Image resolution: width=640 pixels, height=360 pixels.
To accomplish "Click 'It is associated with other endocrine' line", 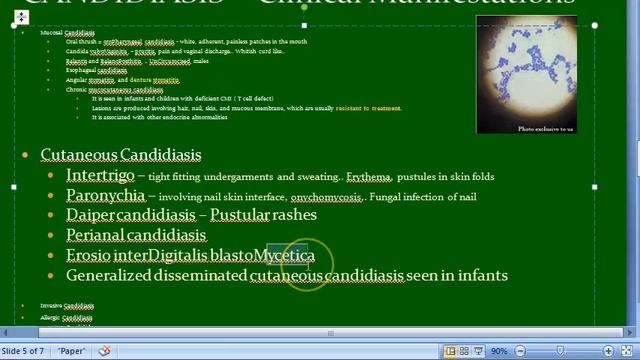I will pos(160,117).
